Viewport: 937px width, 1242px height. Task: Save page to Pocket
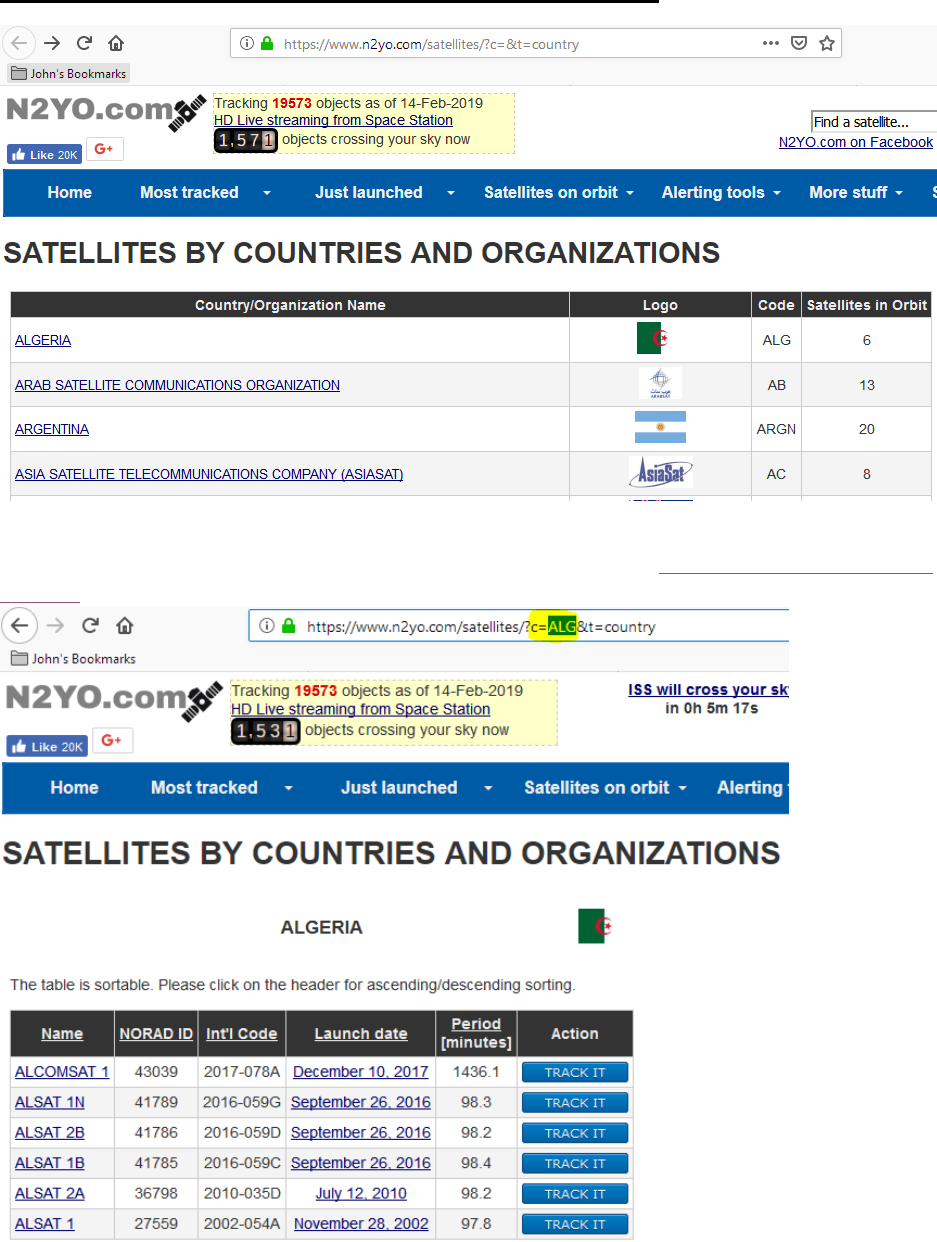pyautogui.click(x=799, y=43)
